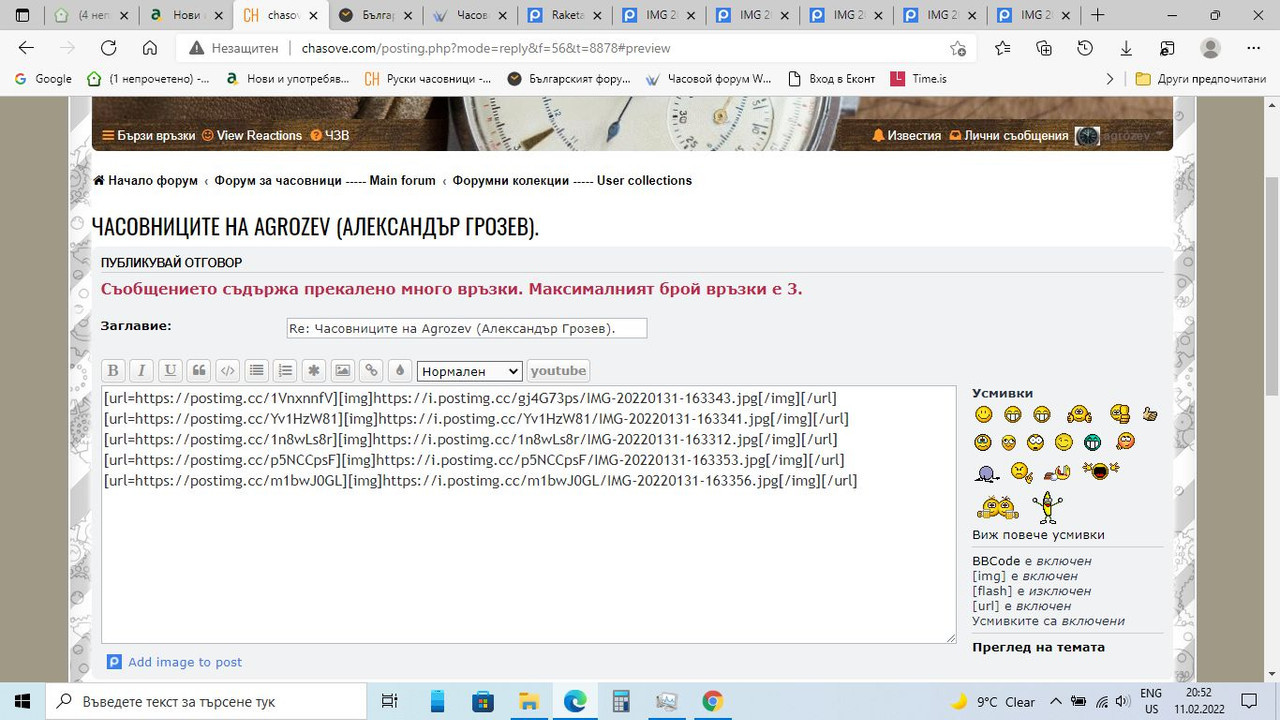Screen dimensions: 1280x720
Task: Open browser downloads icon
Action: pos(1126,48)
